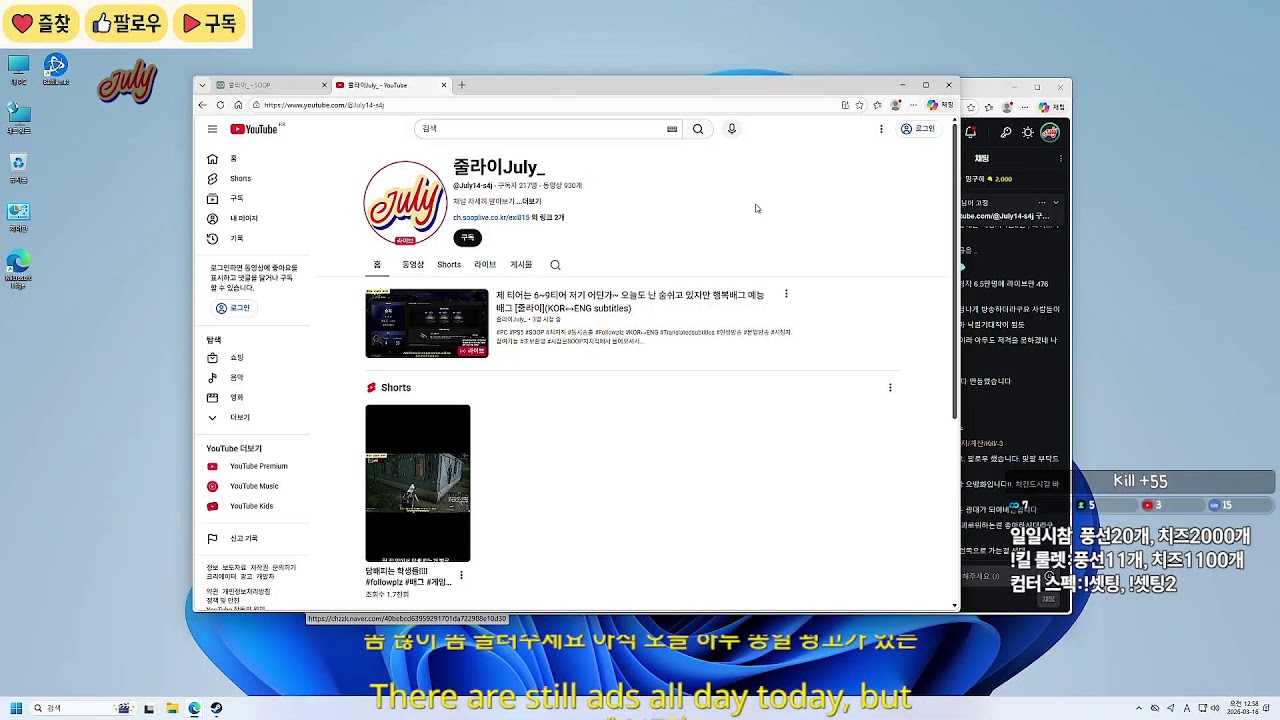Open Microsoft Edge from the taskbar
The width and height of the screenshot is (1280, 720).
tap(194, 708)
